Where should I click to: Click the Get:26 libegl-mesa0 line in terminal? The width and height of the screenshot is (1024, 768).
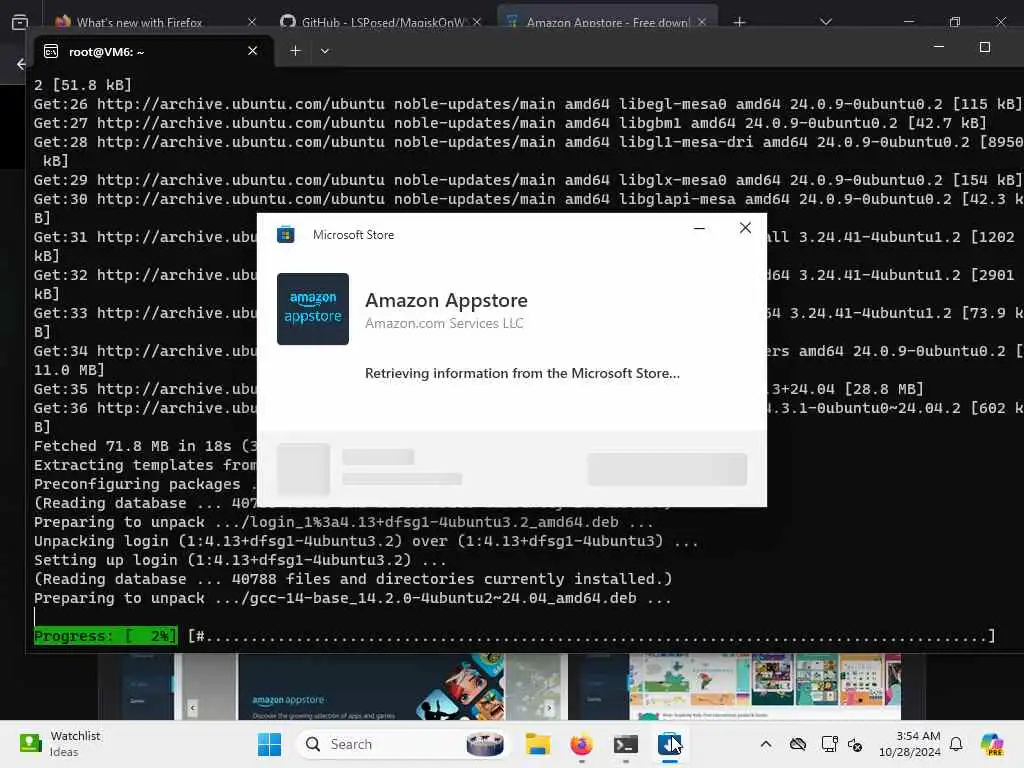[528, 104]
